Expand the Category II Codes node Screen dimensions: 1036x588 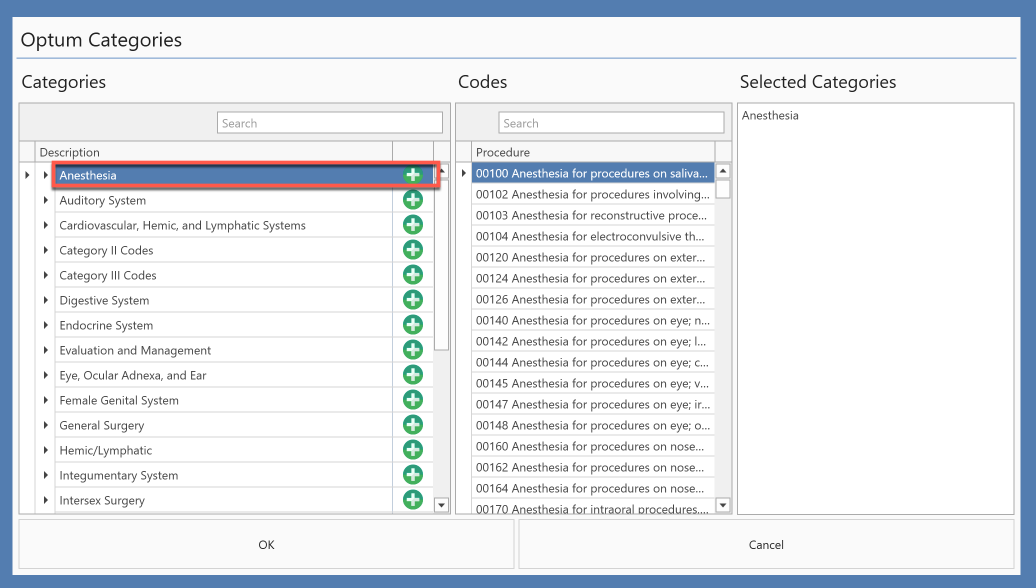click(x=46, y=250)
